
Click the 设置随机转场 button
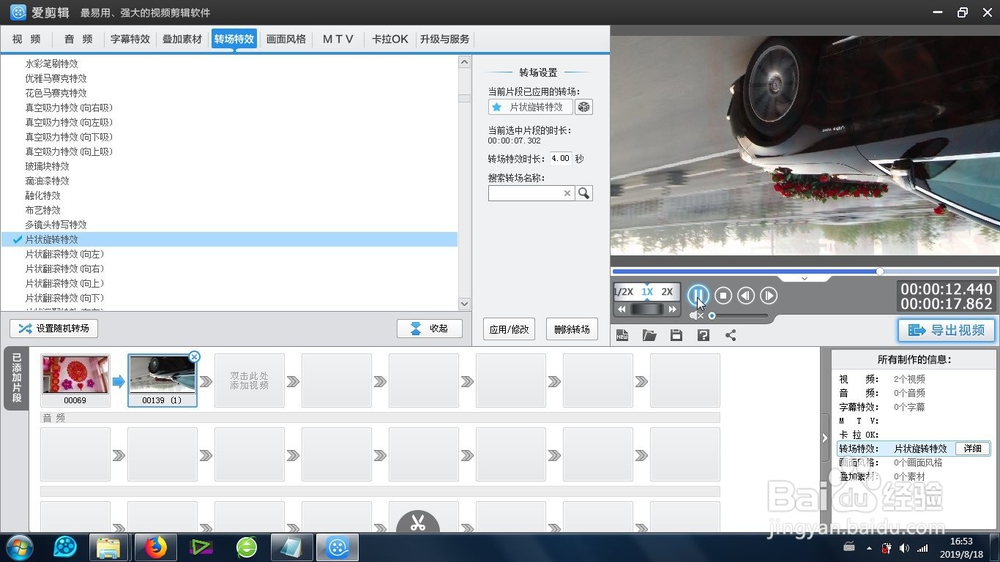(54, 329)
